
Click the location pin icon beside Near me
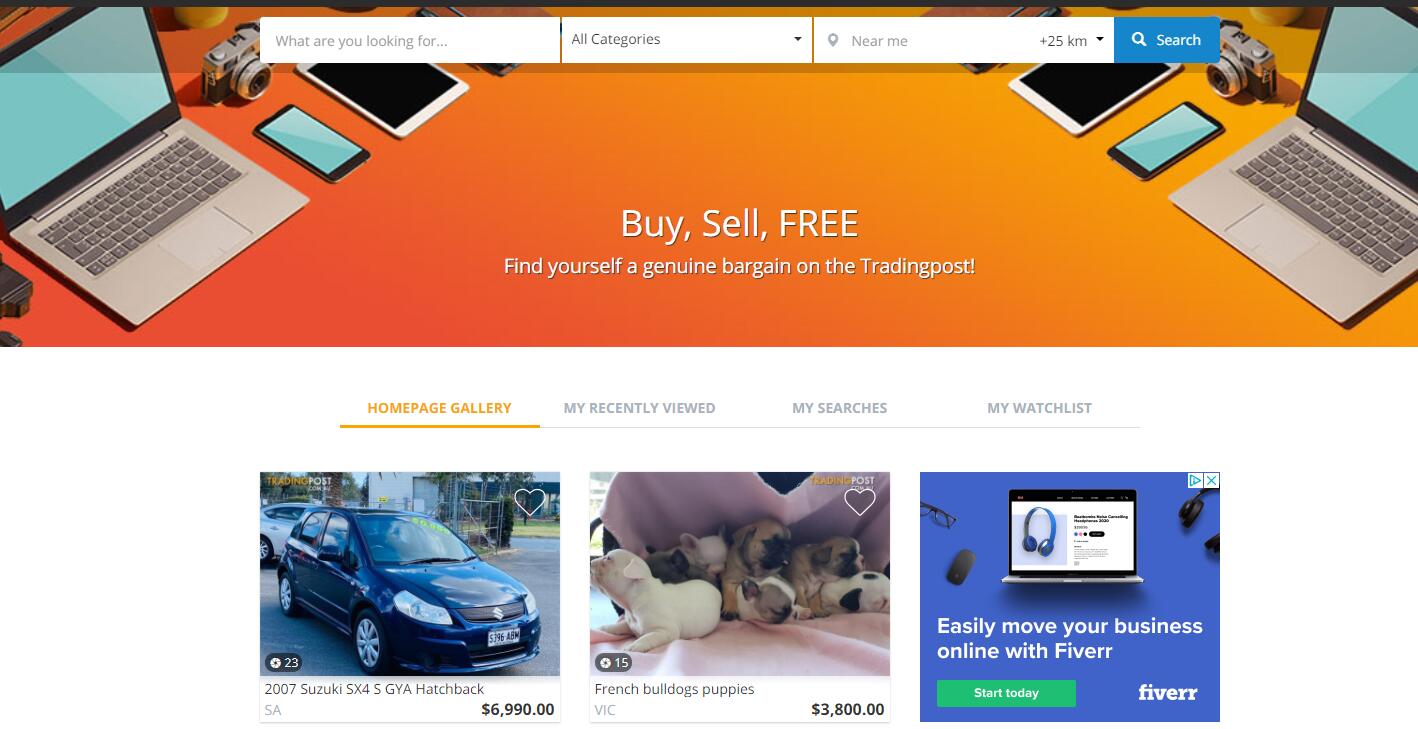click(x=833, y=41)
